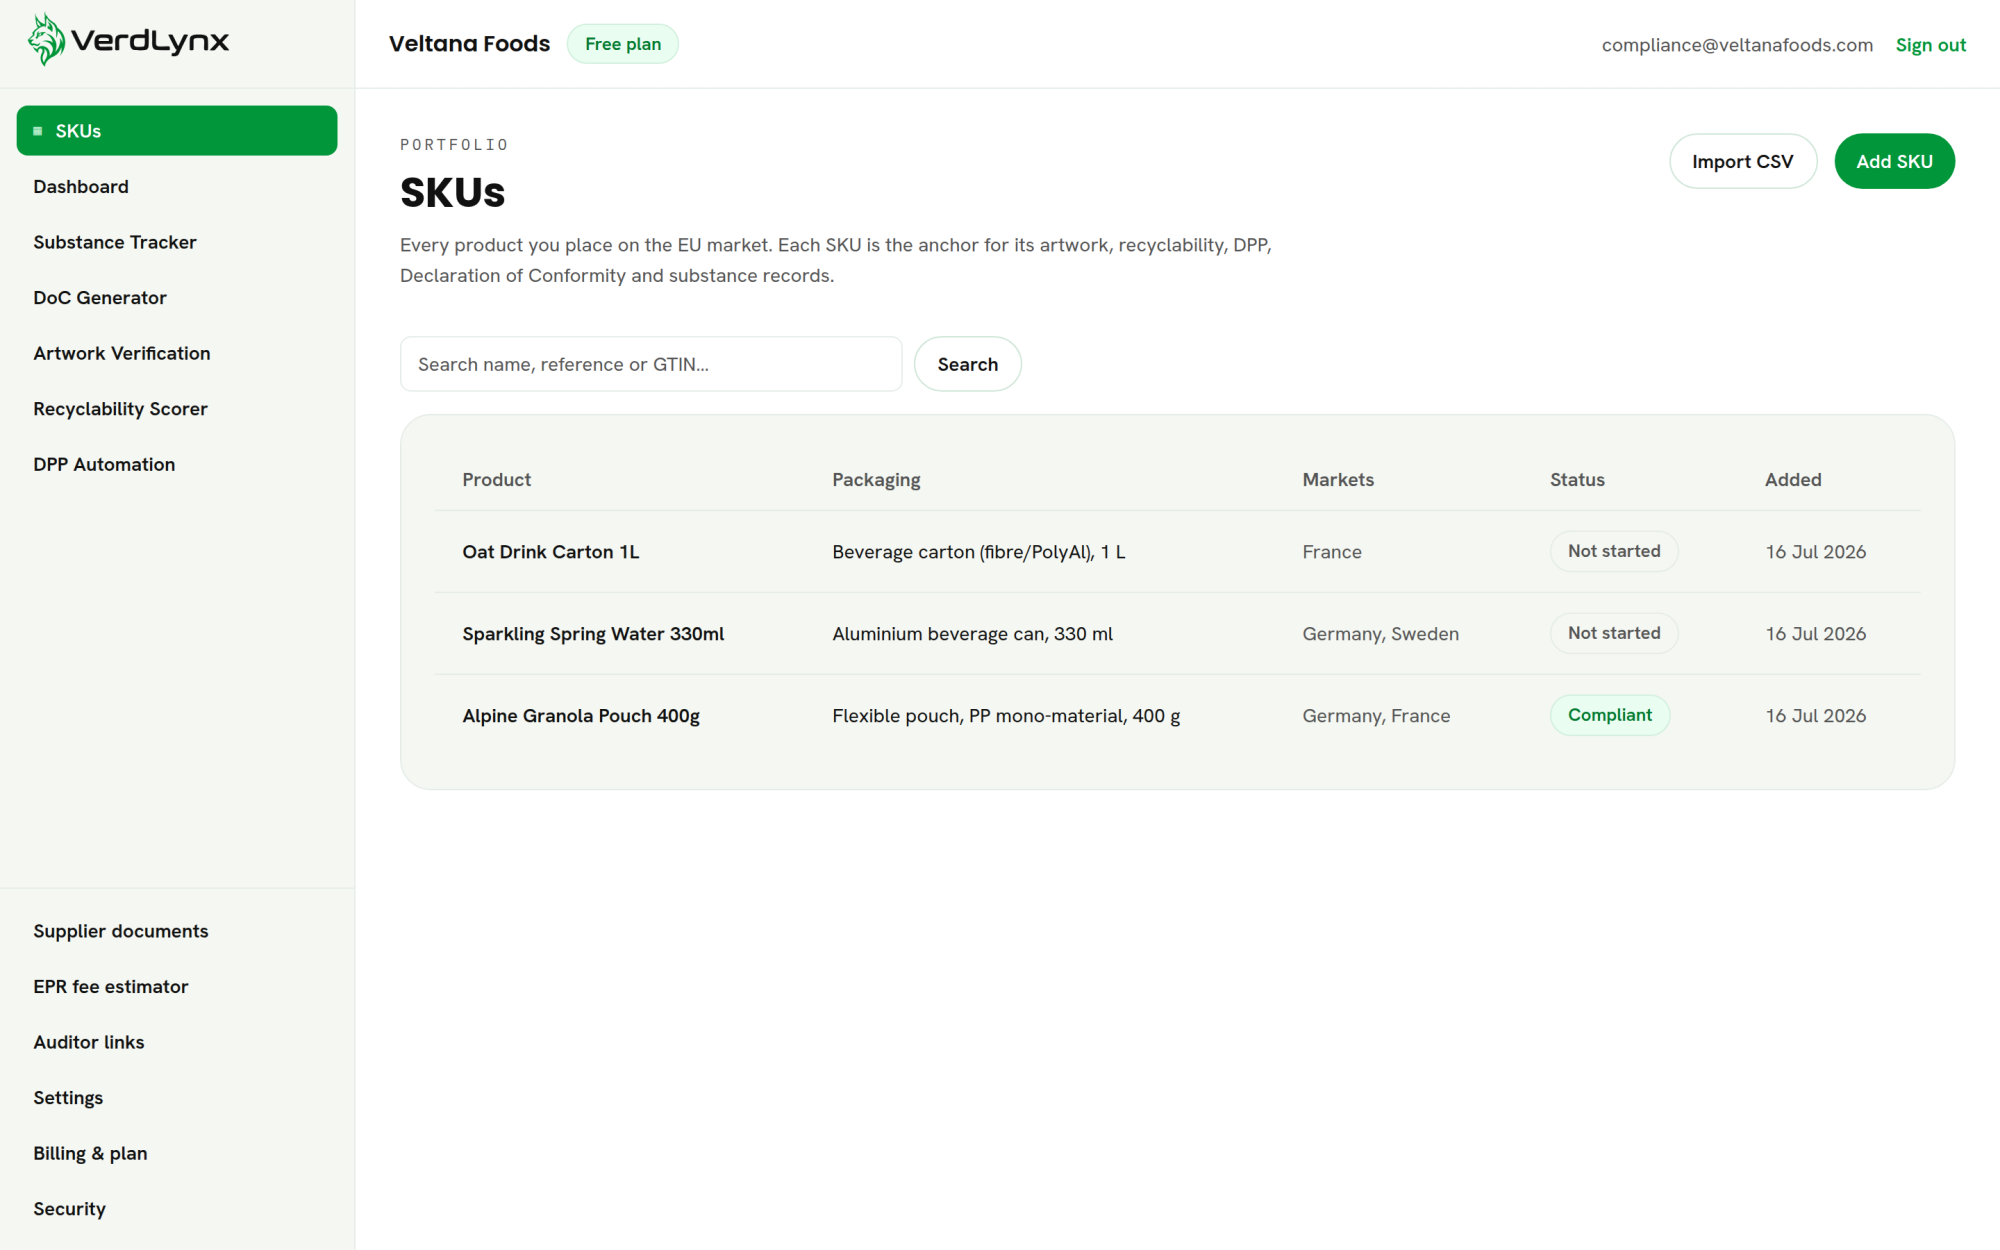Image resolution: width=2000 pixels, height=1250 pixels.
Task: Click 'Germany, France' markets cell
Action: (x=1376, y=716)
